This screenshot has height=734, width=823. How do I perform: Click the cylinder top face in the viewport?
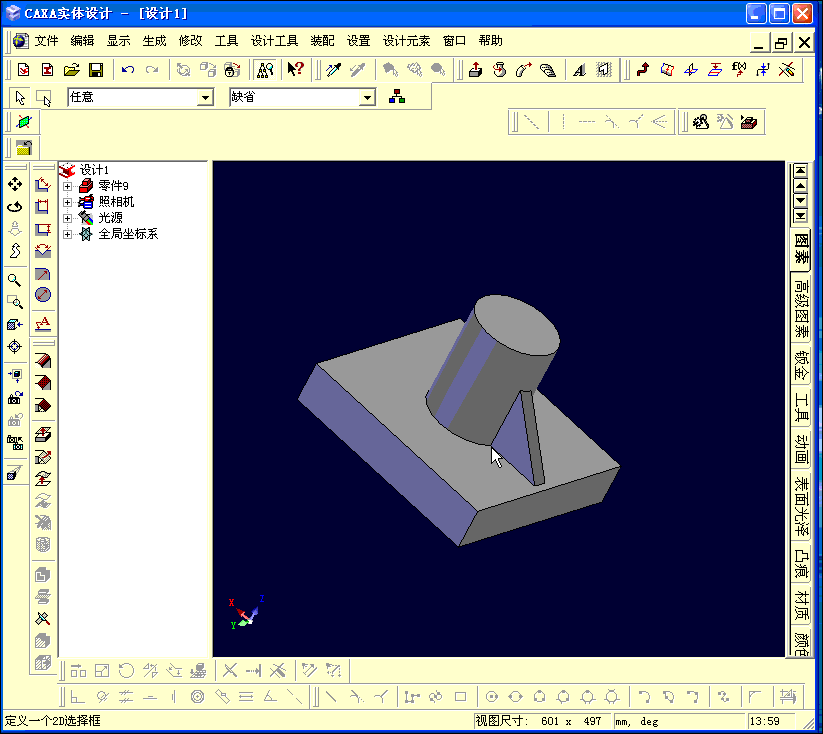[x=517, y=326]
